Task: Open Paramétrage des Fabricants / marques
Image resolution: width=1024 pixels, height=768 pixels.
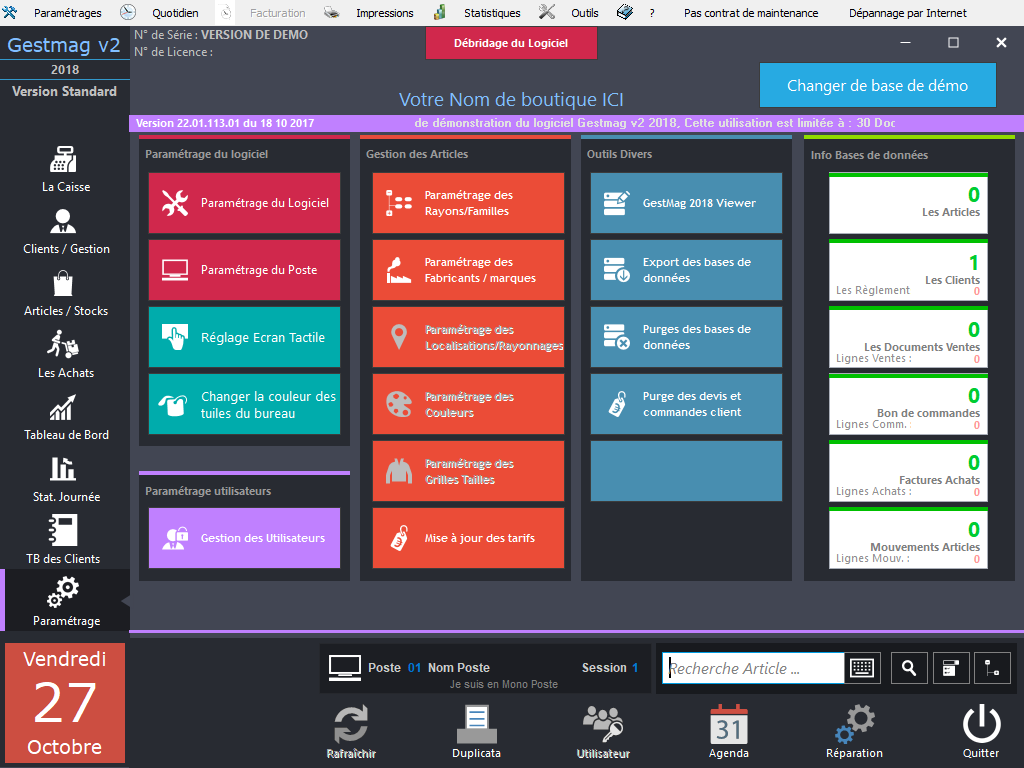Action: pos(468,270)
